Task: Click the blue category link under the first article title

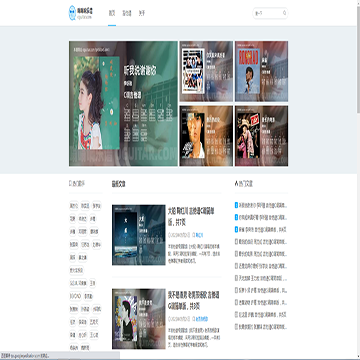Action: (199, 235)
